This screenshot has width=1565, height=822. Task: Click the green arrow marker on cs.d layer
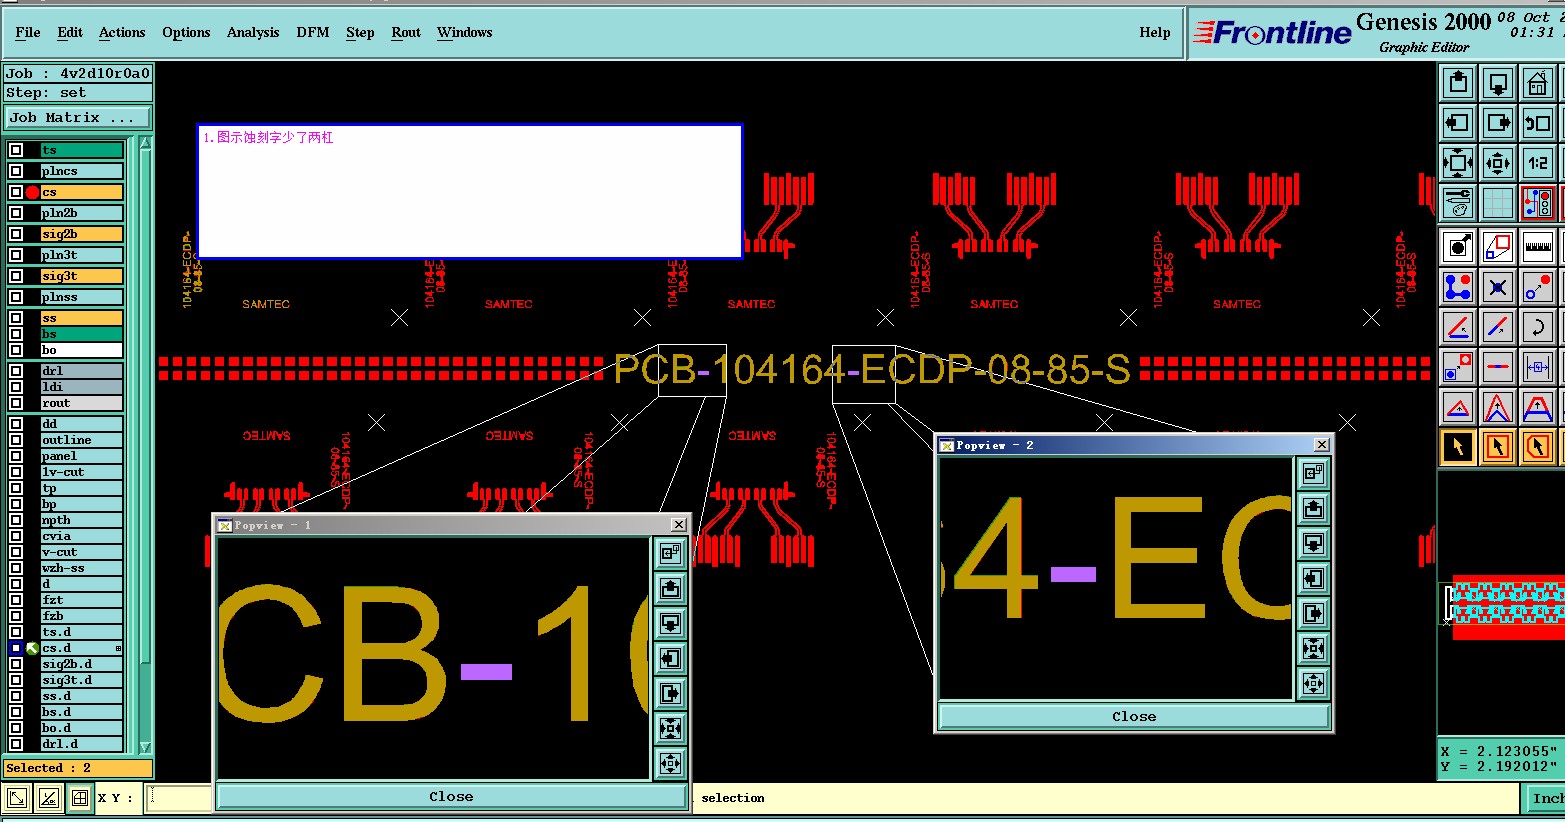[33, 648]
